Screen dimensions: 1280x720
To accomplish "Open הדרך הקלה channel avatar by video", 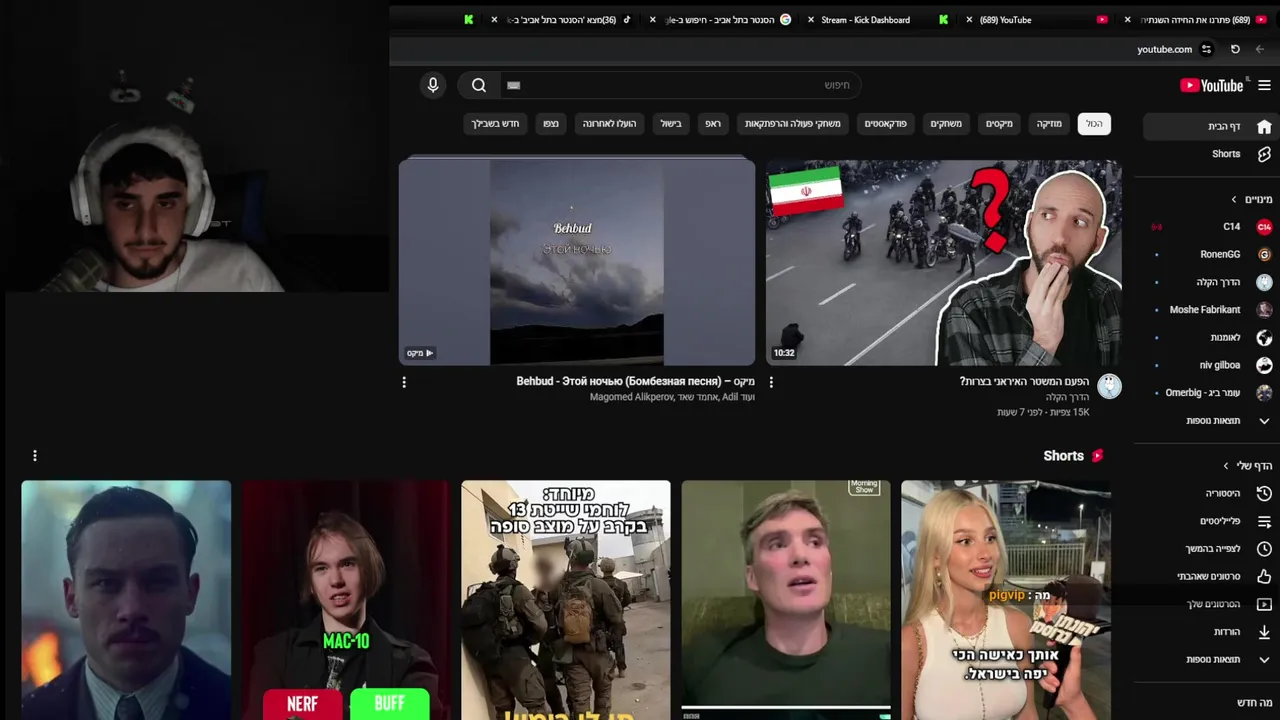I will pos(1109,387).
